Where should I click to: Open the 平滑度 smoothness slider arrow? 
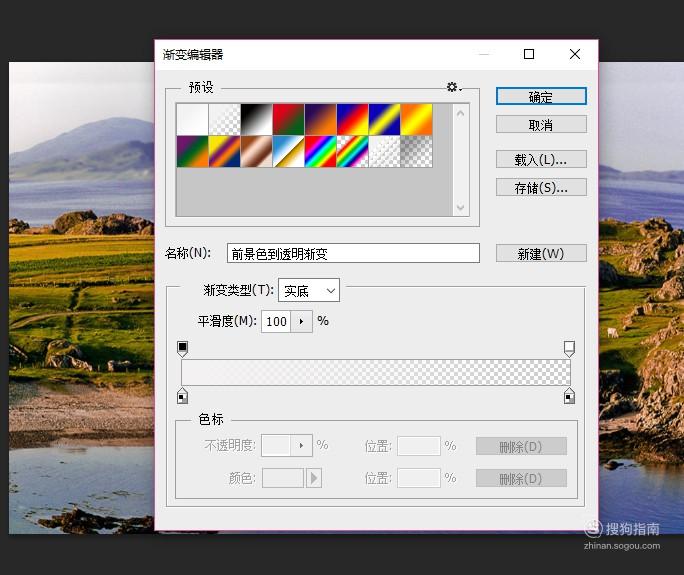point(301,322)
